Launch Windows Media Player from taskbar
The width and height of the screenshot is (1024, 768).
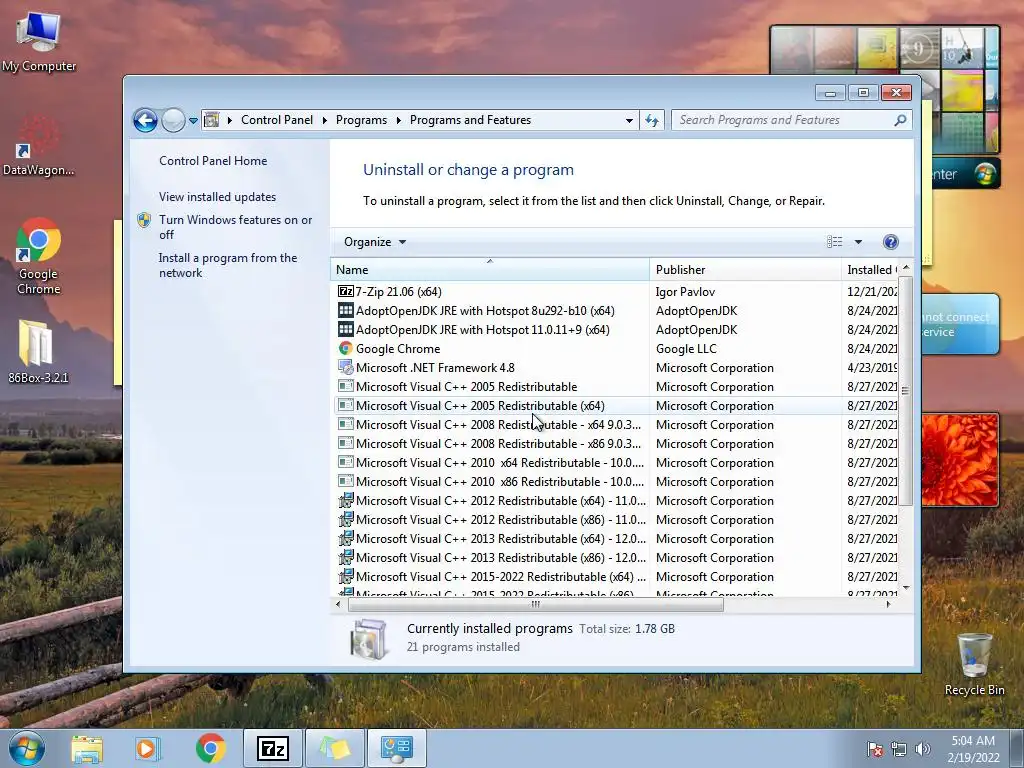tap(146, 748)
